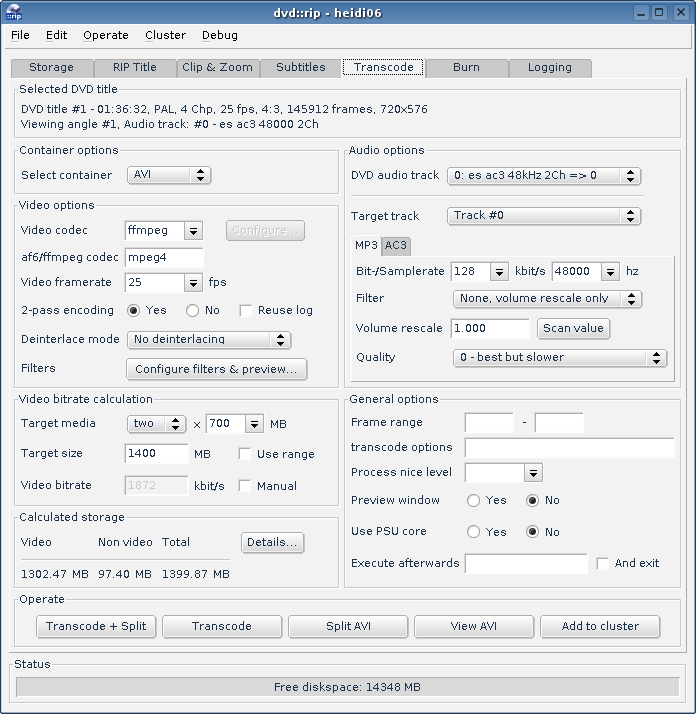
Task: Click the Execute afterwards field
Action: (x=526, y=564)
